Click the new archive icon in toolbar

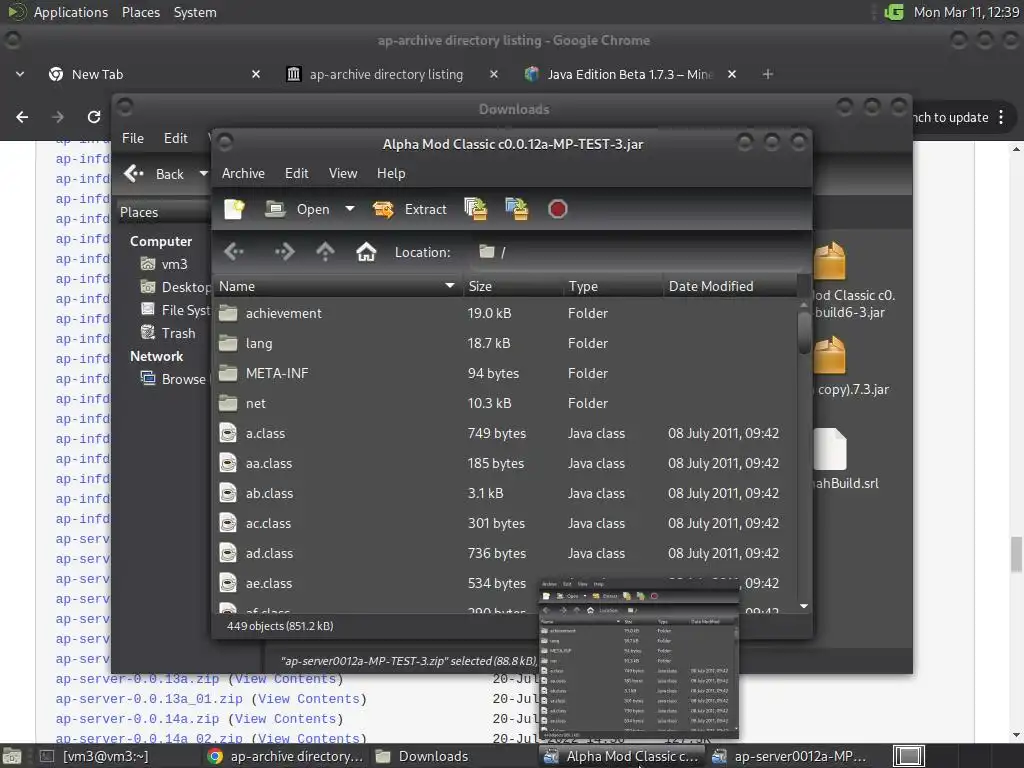pos(234,209)
